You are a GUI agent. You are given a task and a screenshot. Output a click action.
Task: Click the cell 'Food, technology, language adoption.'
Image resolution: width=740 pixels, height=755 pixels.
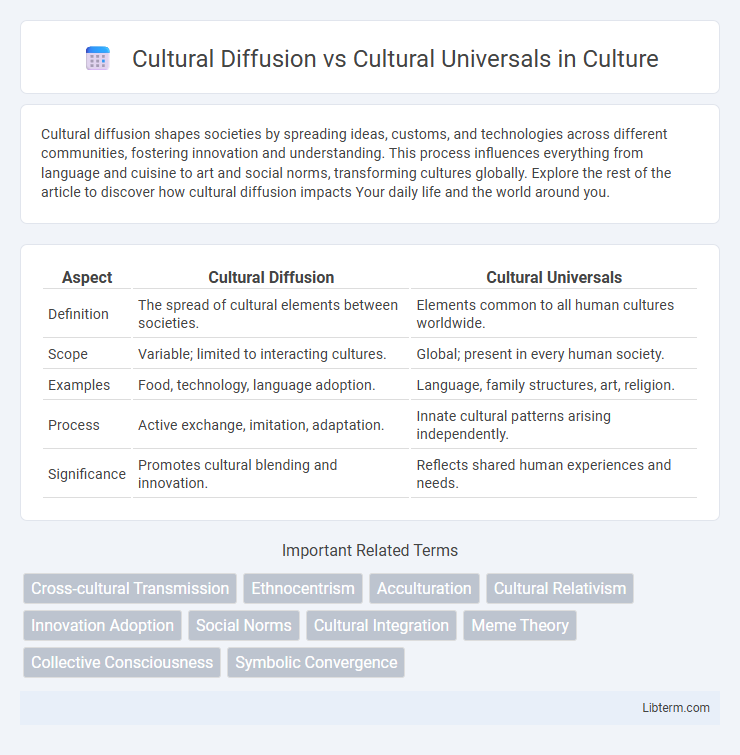[x=271, y=385]
